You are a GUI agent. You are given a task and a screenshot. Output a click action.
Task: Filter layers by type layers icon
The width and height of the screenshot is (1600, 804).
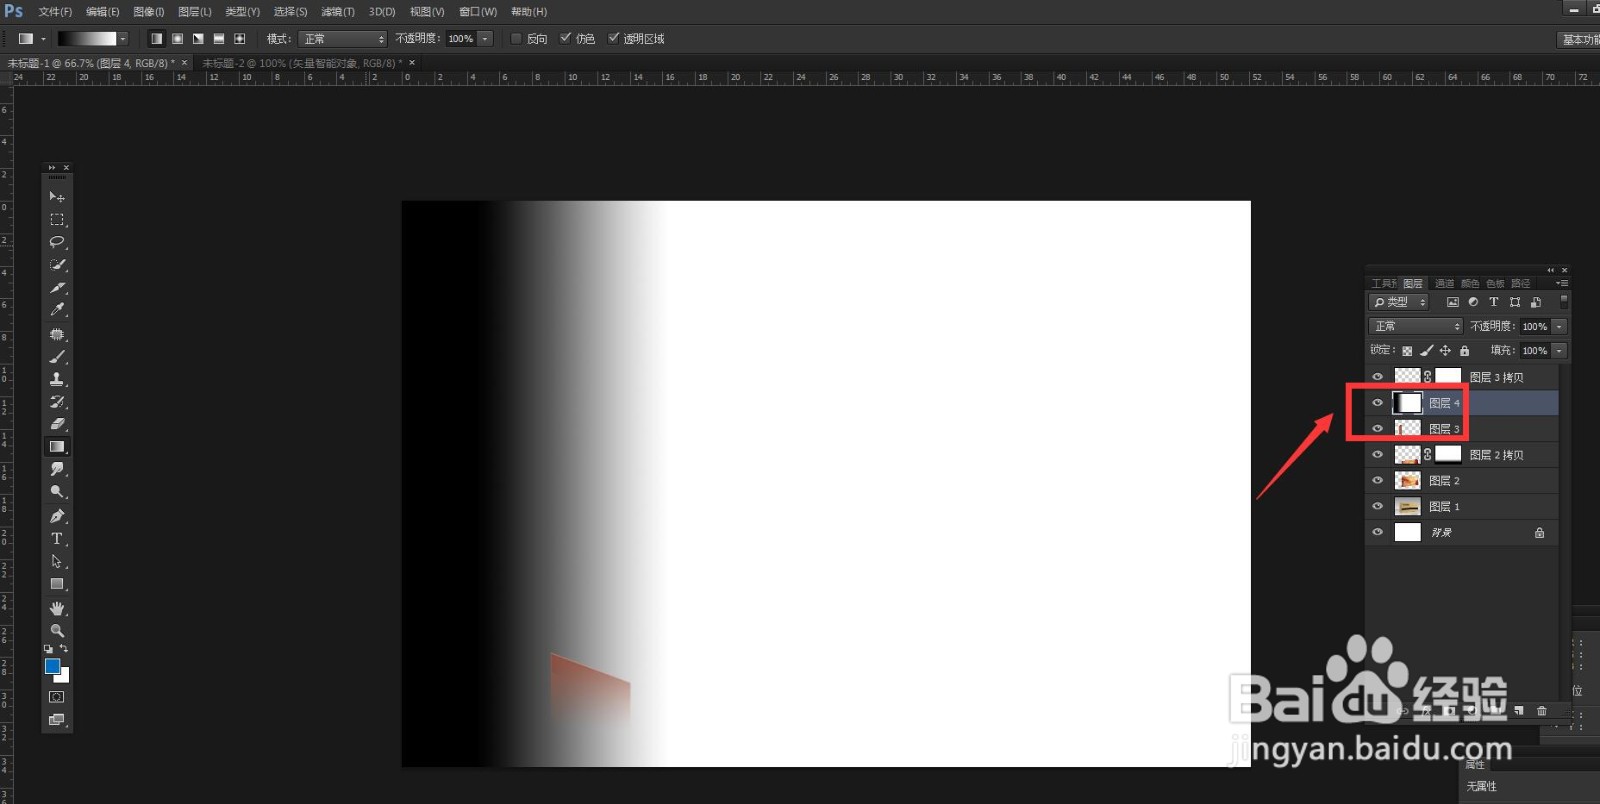coord(1494,302)
